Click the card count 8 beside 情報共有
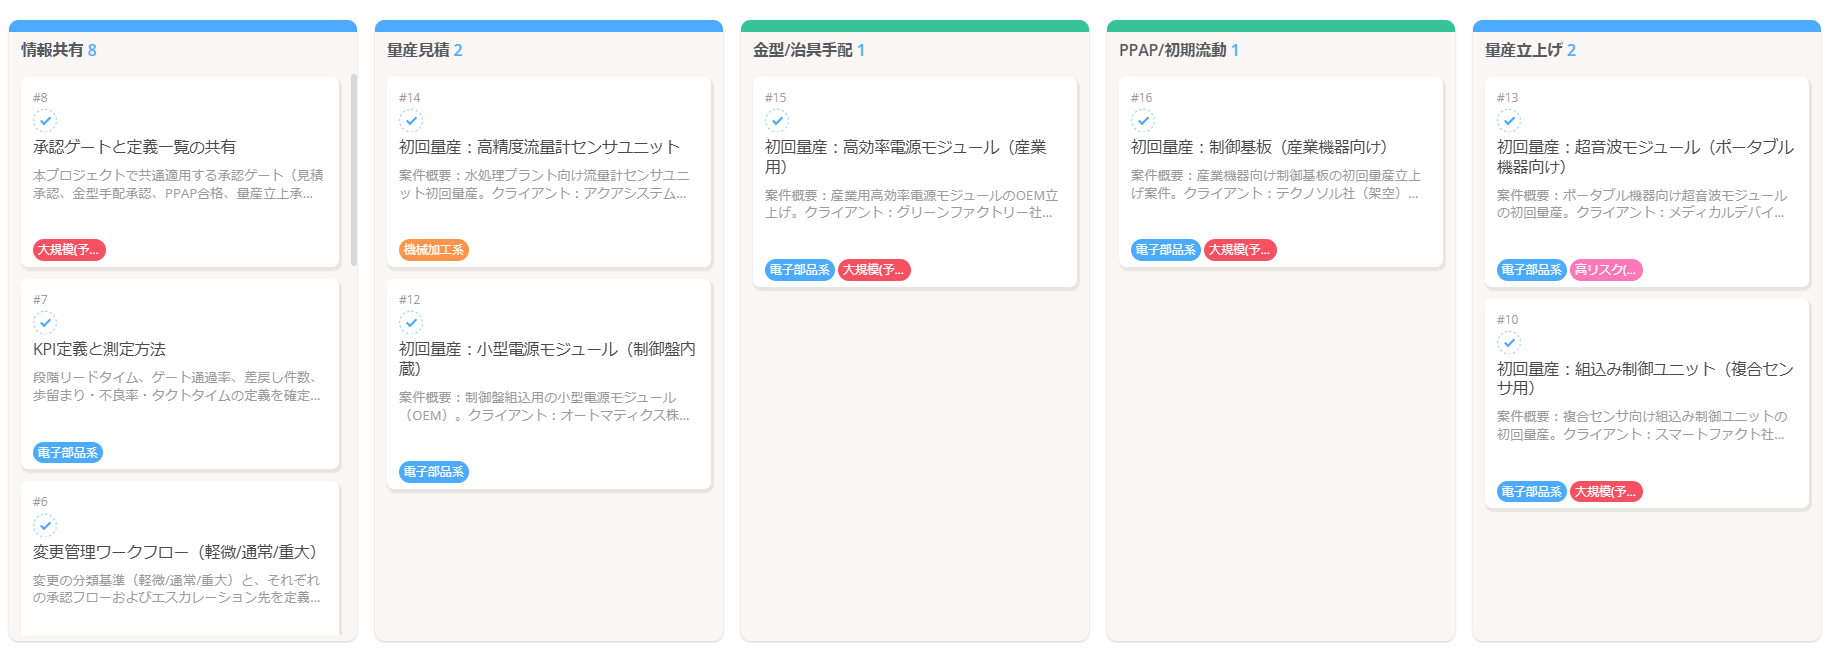Image resolution: width=1836 pixels, height=653 pixels. coord(91,48)
